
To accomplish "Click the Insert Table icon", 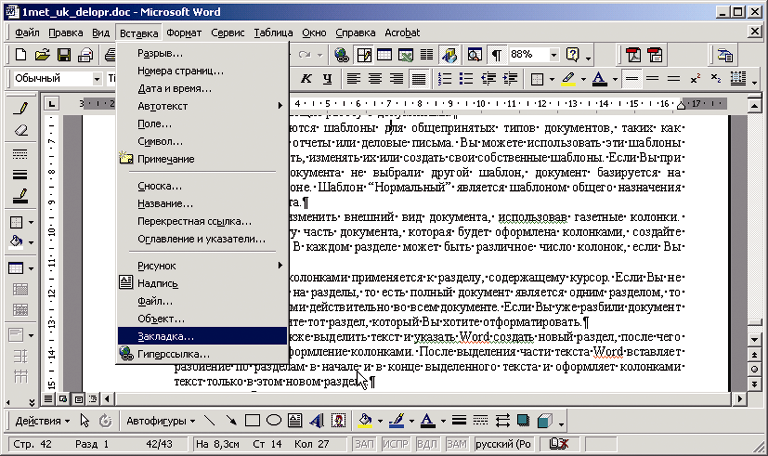I will click(384, 54).
